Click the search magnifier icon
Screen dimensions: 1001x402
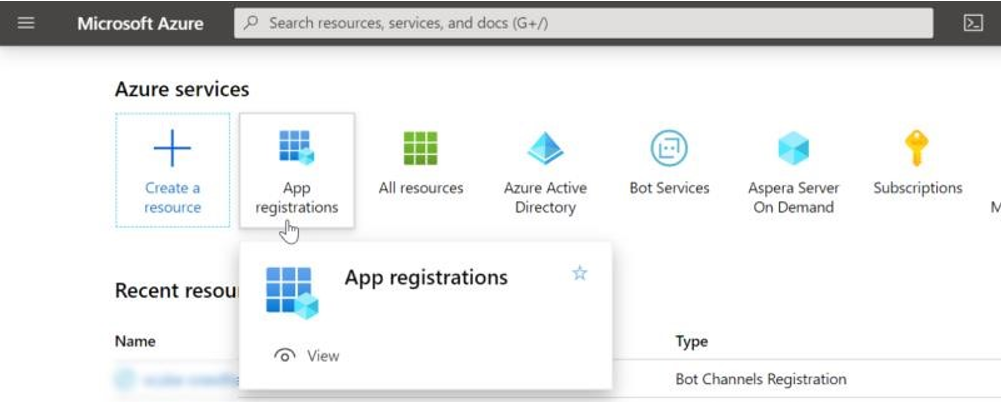pyautogui.click(x=252, y=23)
